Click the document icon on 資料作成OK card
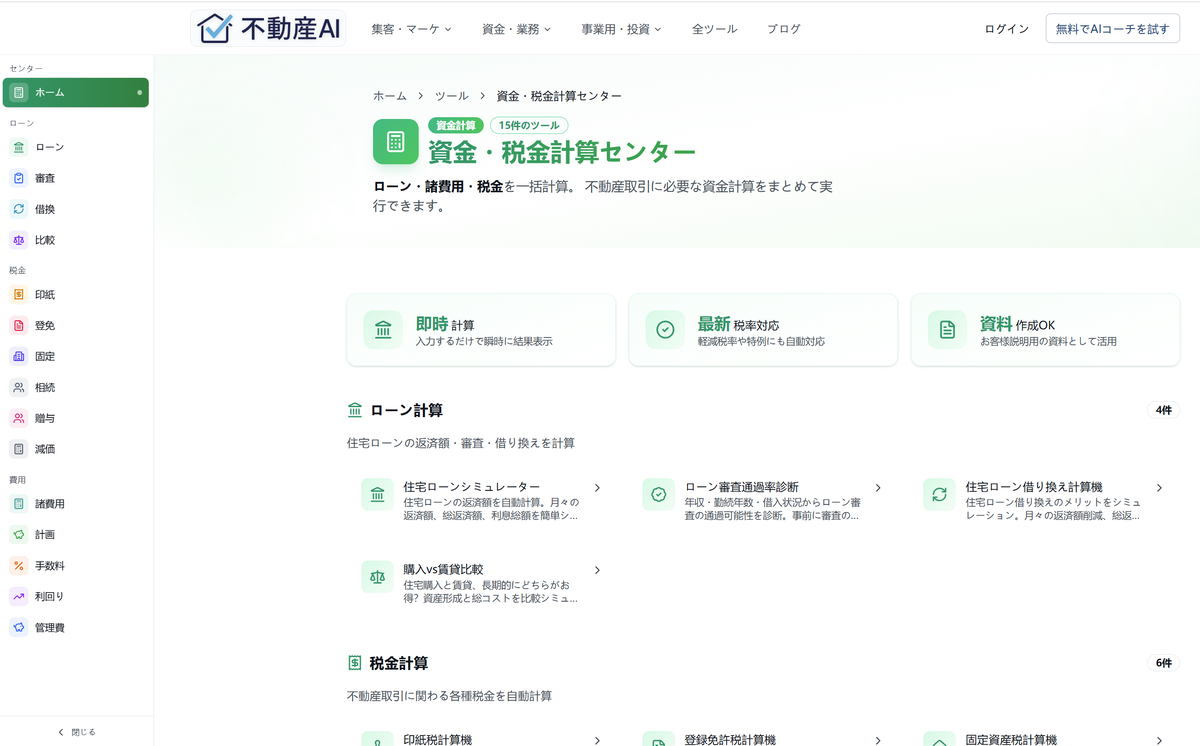This screenshot has width=1200, height=746. tap(947, 329)
